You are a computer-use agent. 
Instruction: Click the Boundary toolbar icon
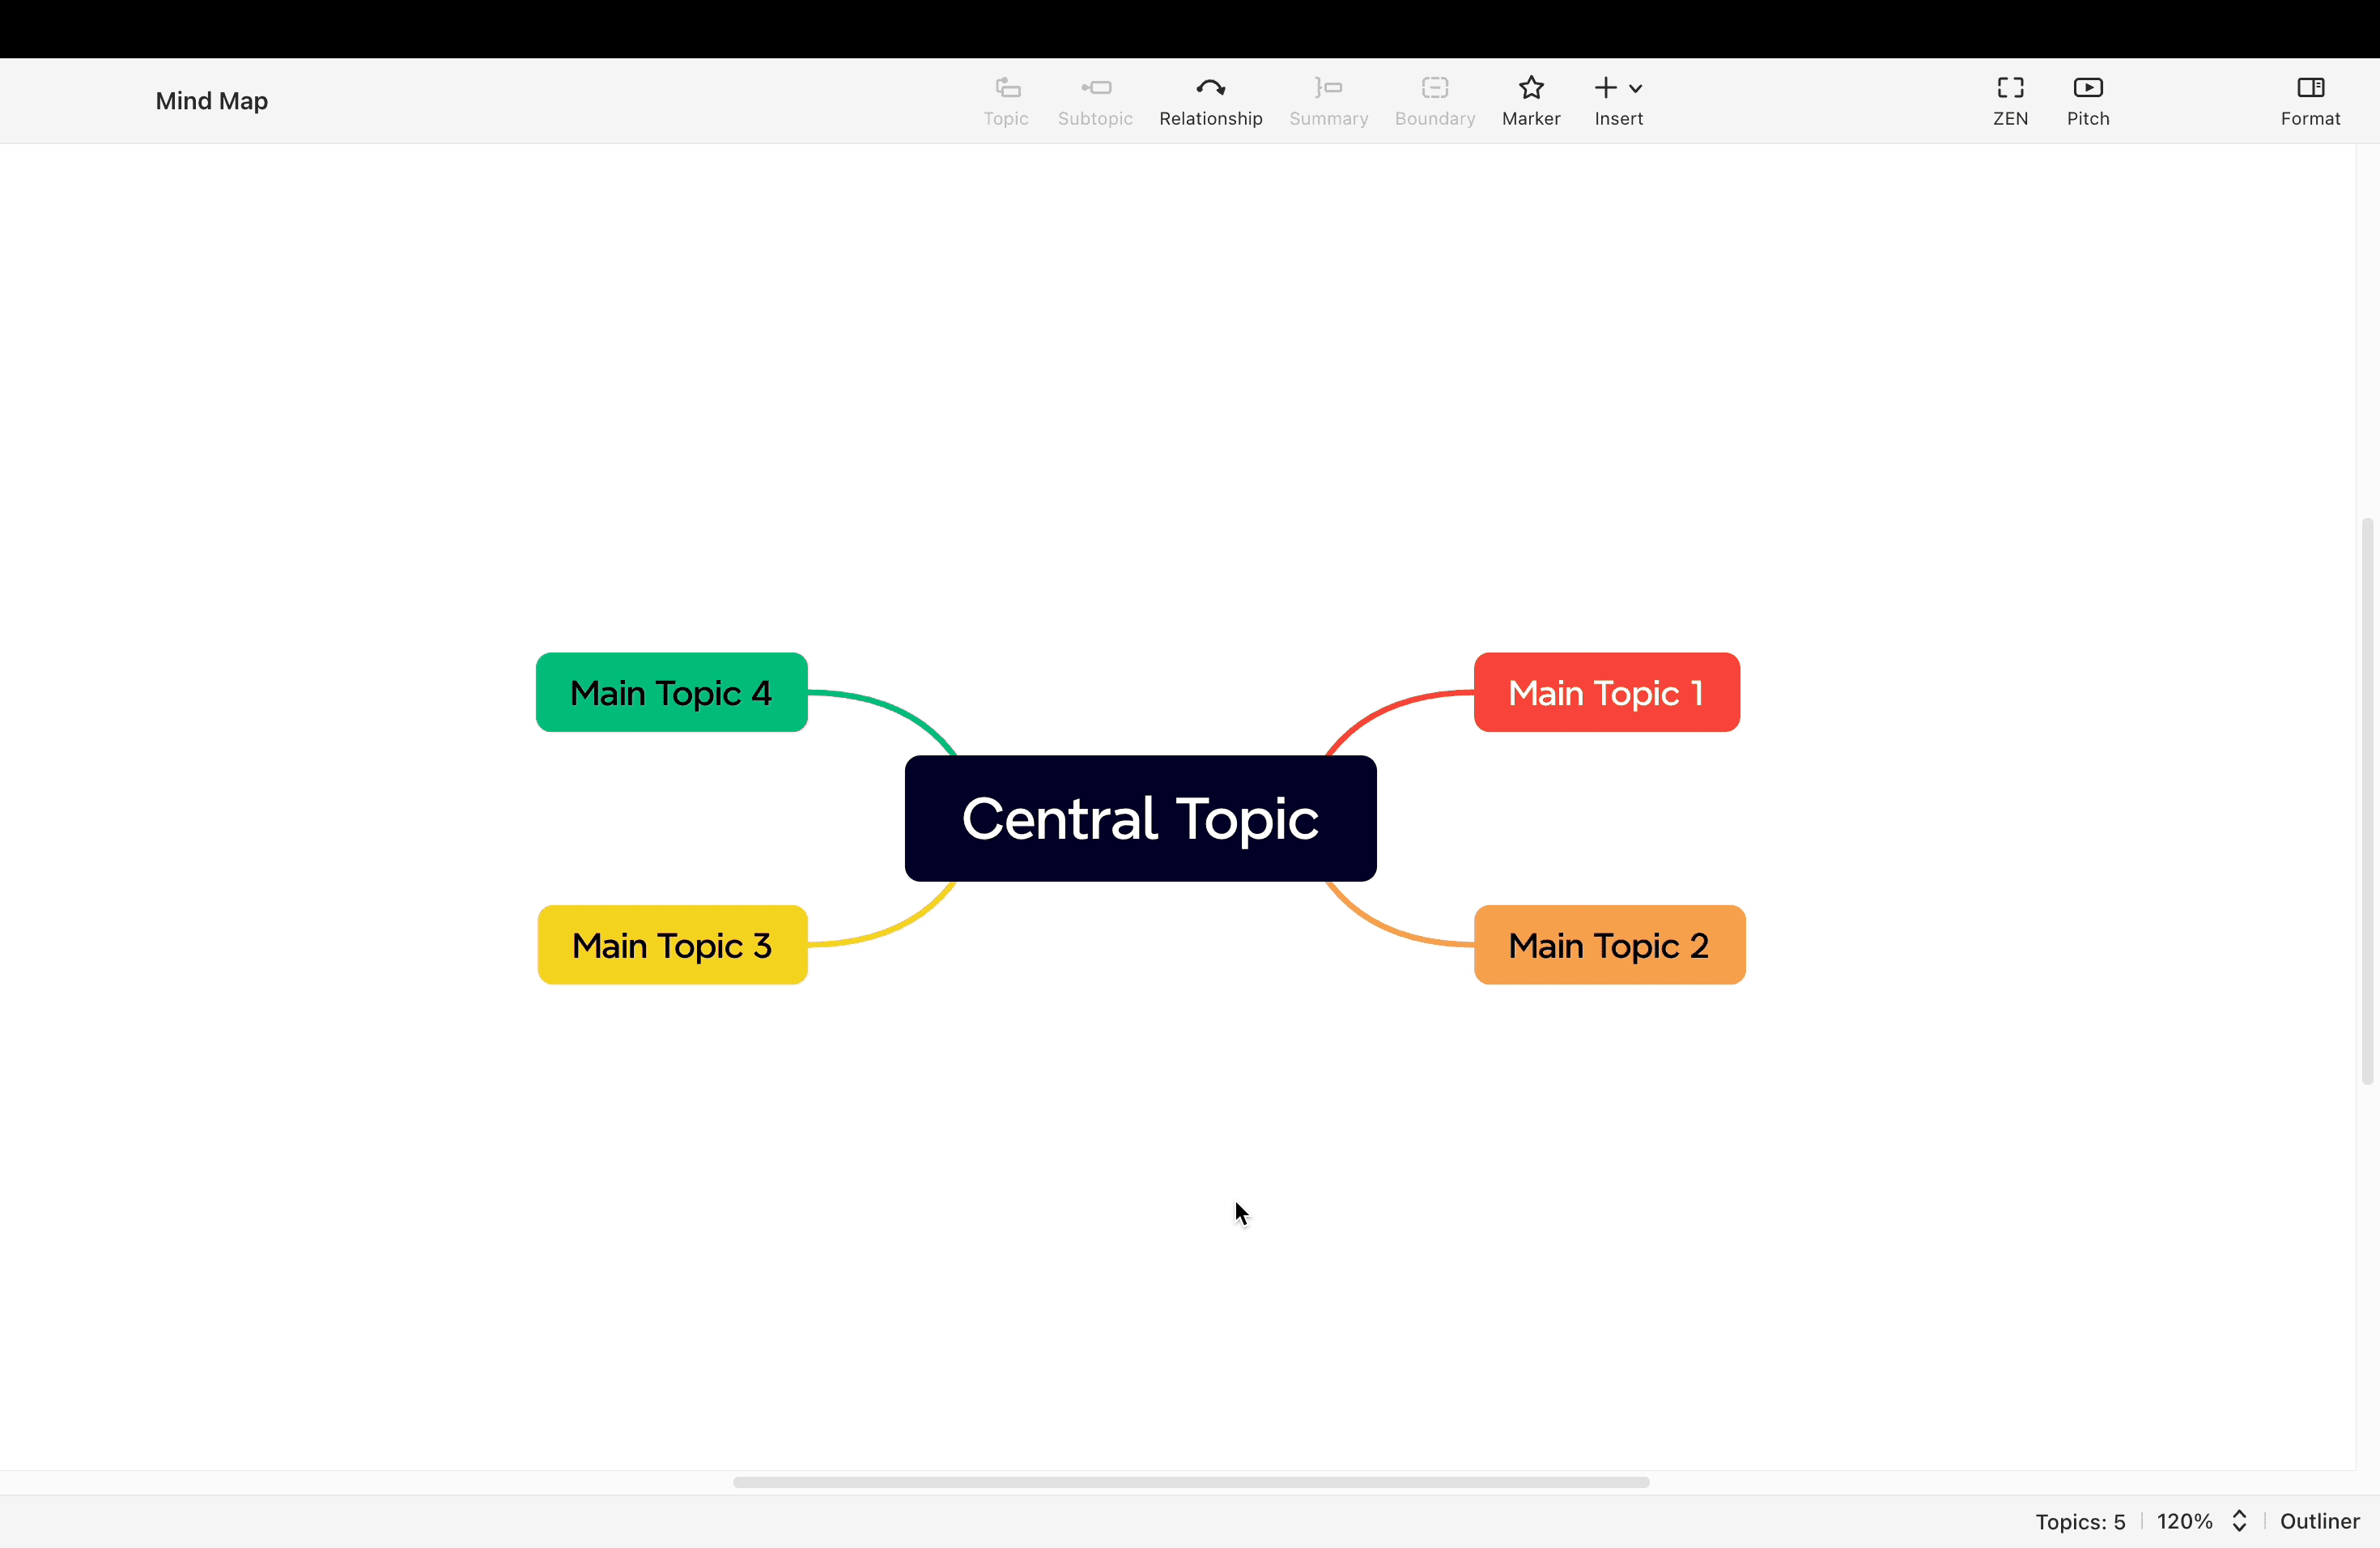click(x=1434, y=88)
